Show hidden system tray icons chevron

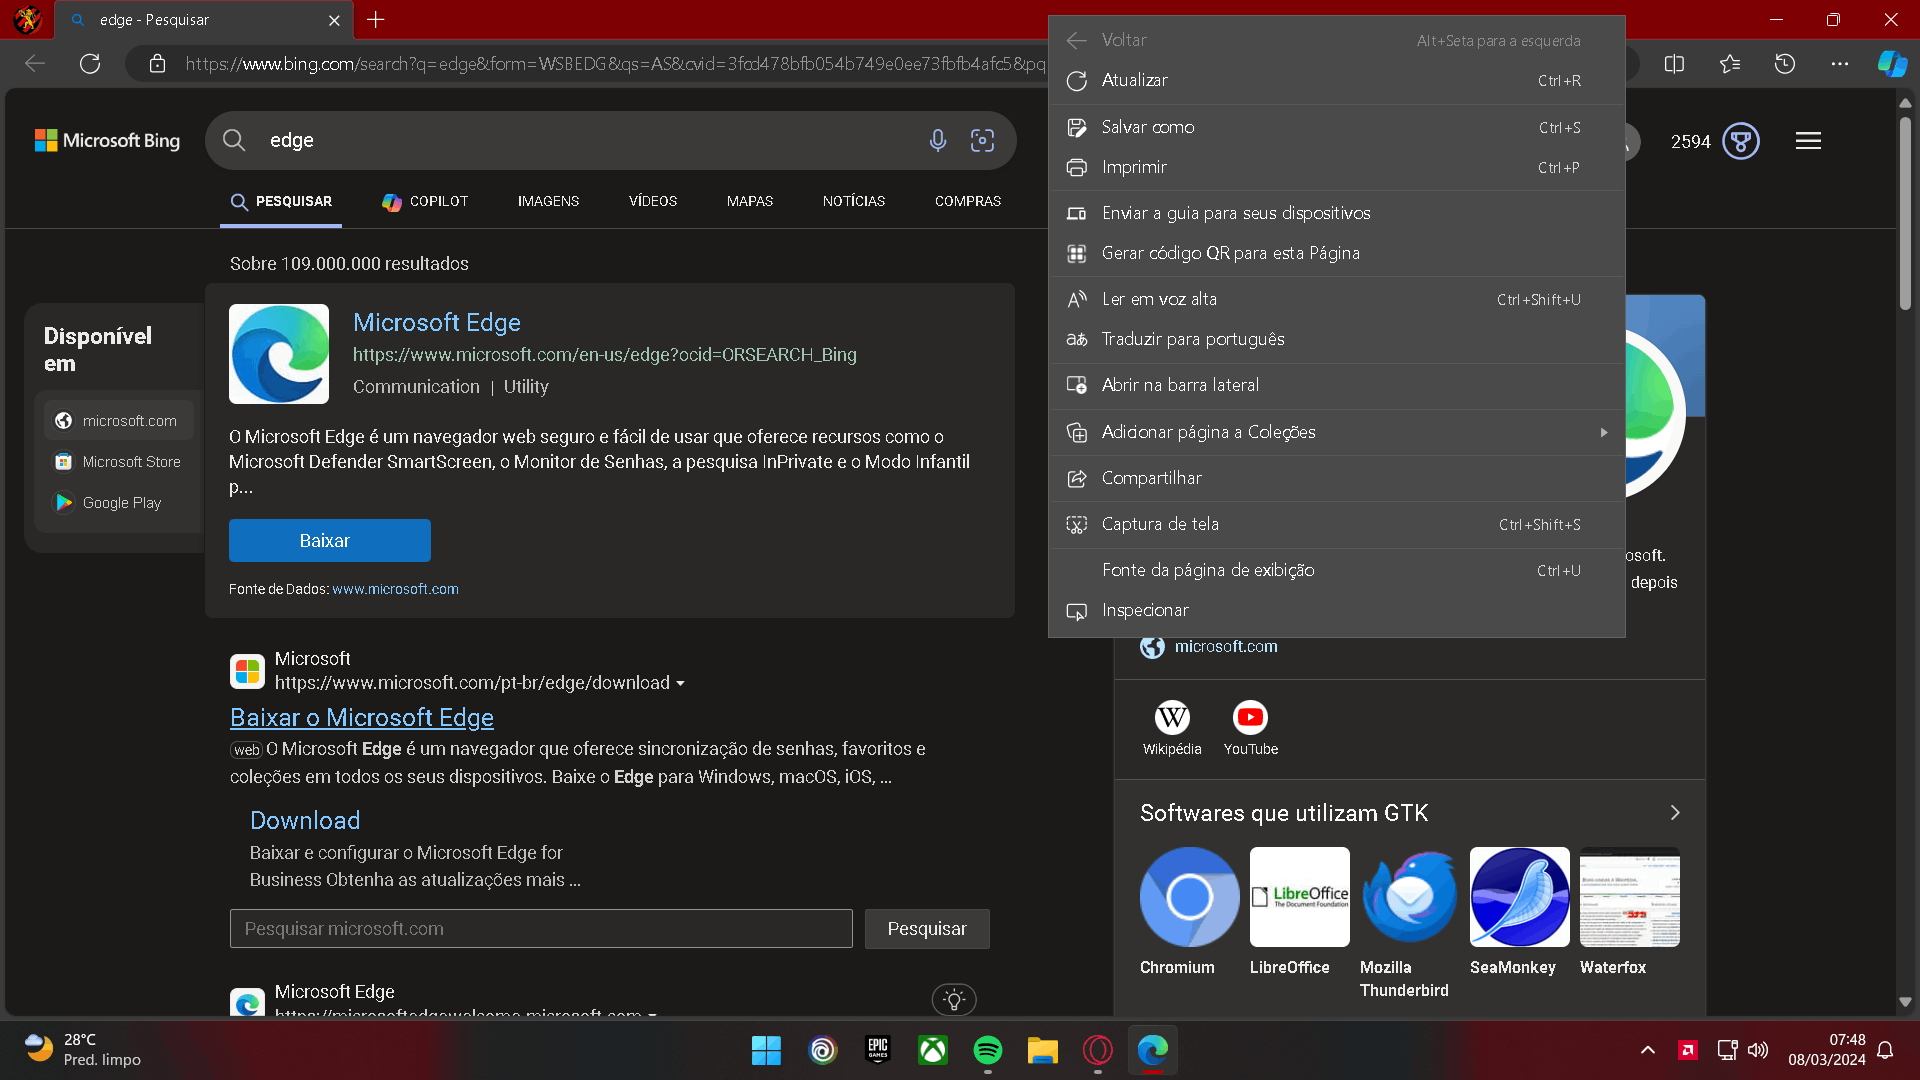click(1648, 1050)
